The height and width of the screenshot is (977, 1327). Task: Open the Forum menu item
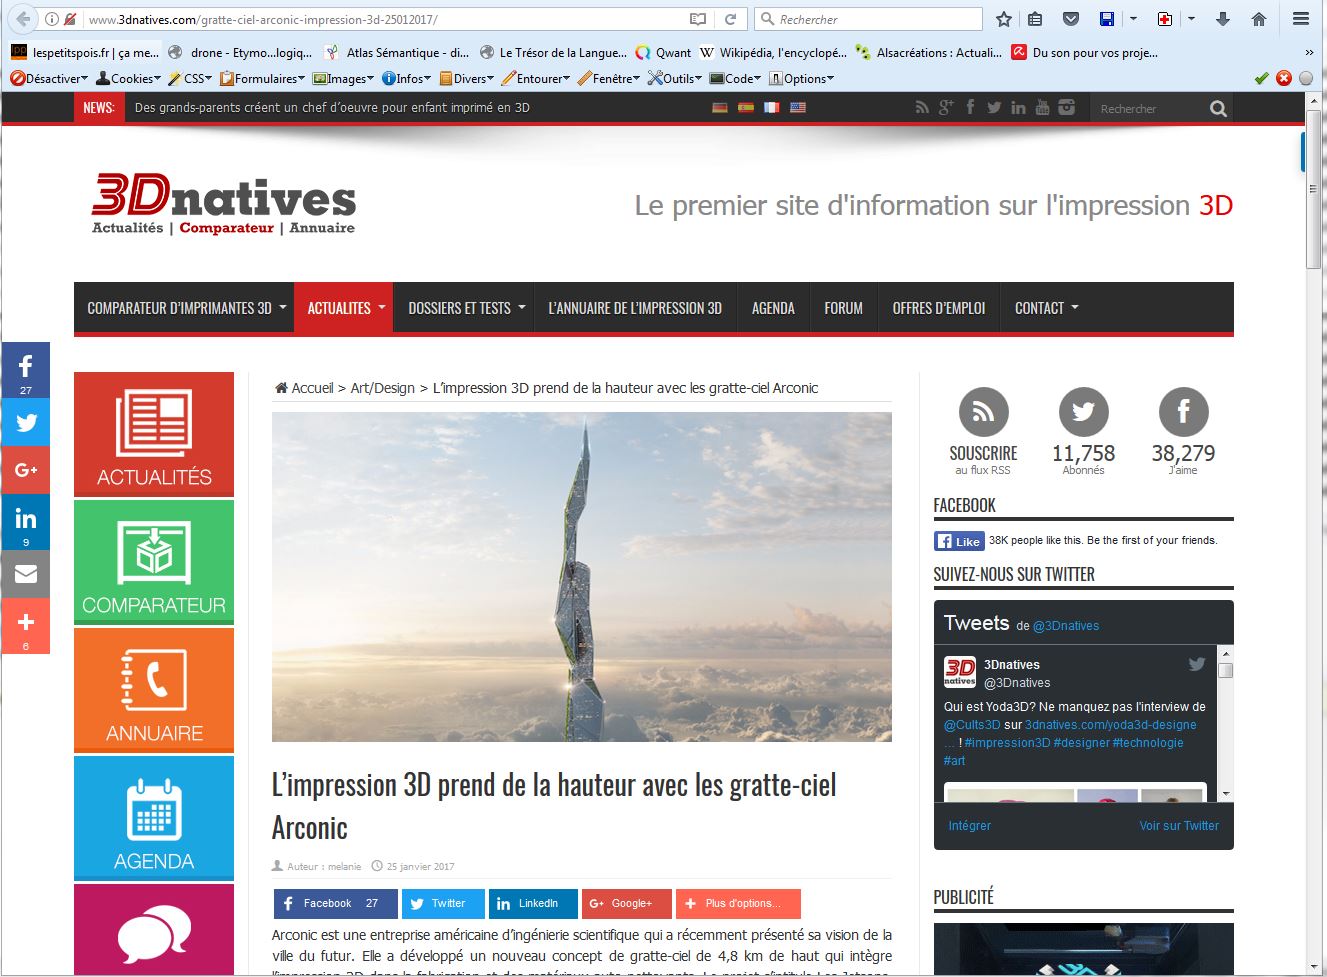click(x=843, y=308)
